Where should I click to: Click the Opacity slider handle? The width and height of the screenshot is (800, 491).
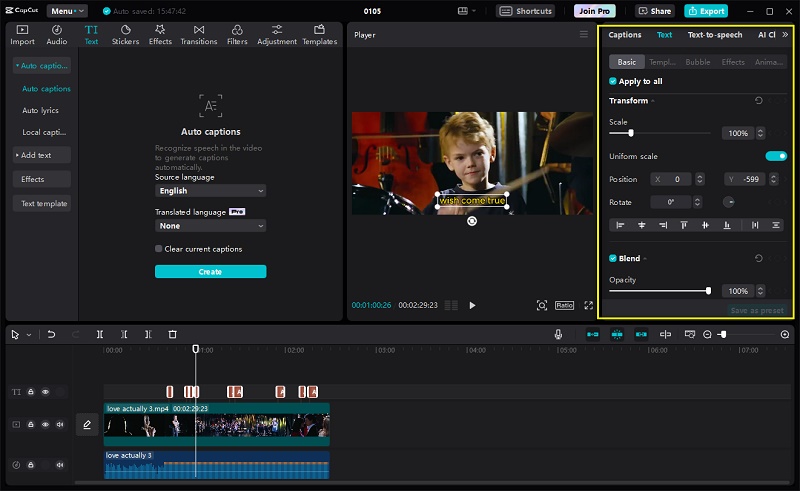[x=708, y=291]
